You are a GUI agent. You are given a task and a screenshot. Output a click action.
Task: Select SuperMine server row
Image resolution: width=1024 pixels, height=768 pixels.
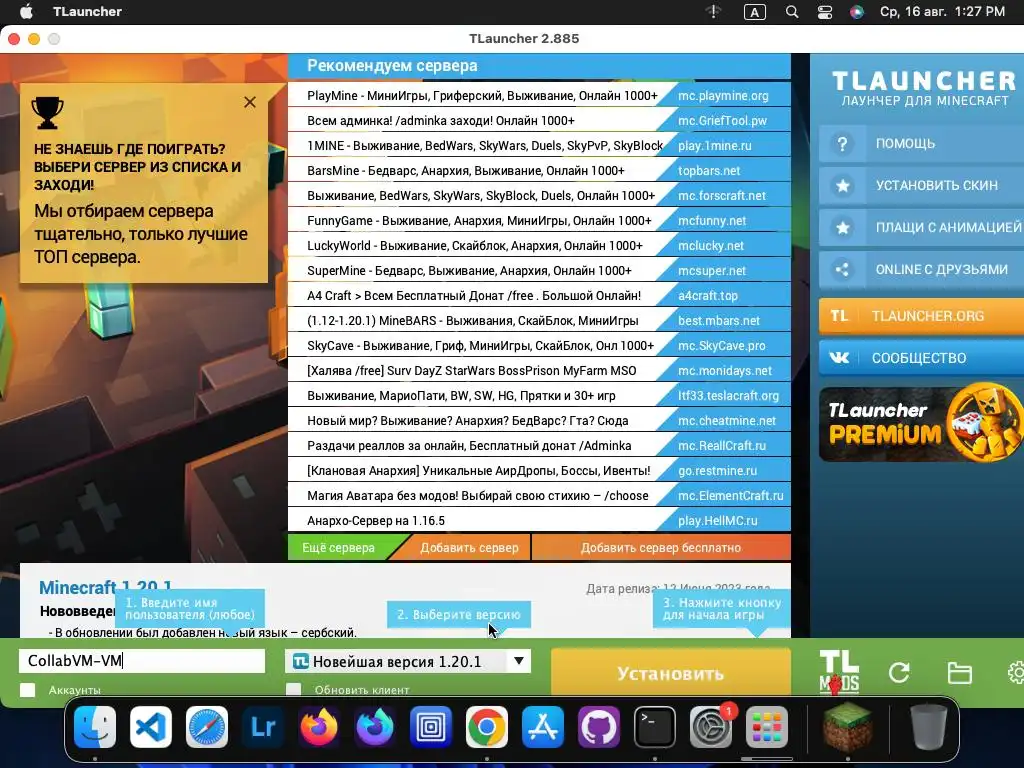coord(539,270)
